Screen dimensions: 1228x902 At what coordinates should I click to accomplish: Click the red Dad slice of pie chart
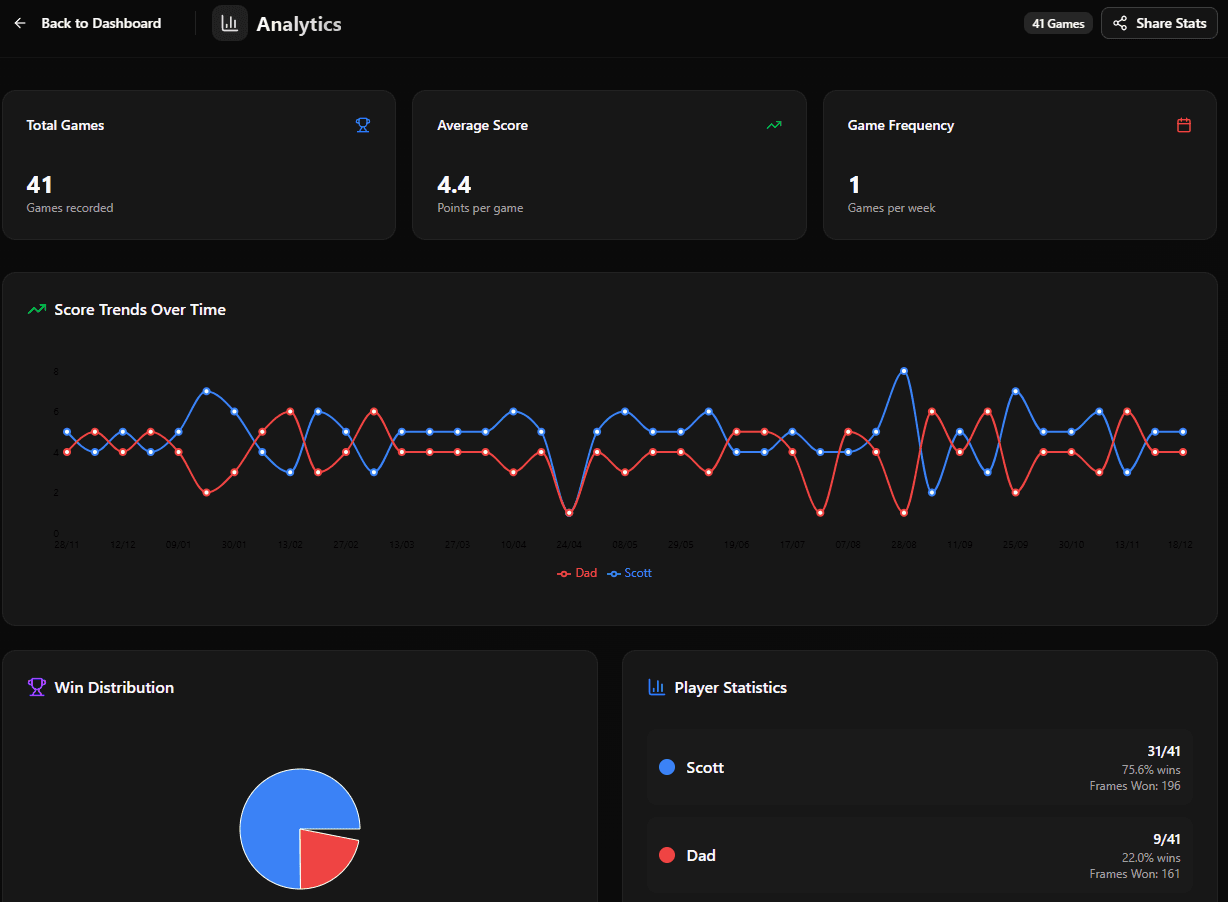click(325, 855)
